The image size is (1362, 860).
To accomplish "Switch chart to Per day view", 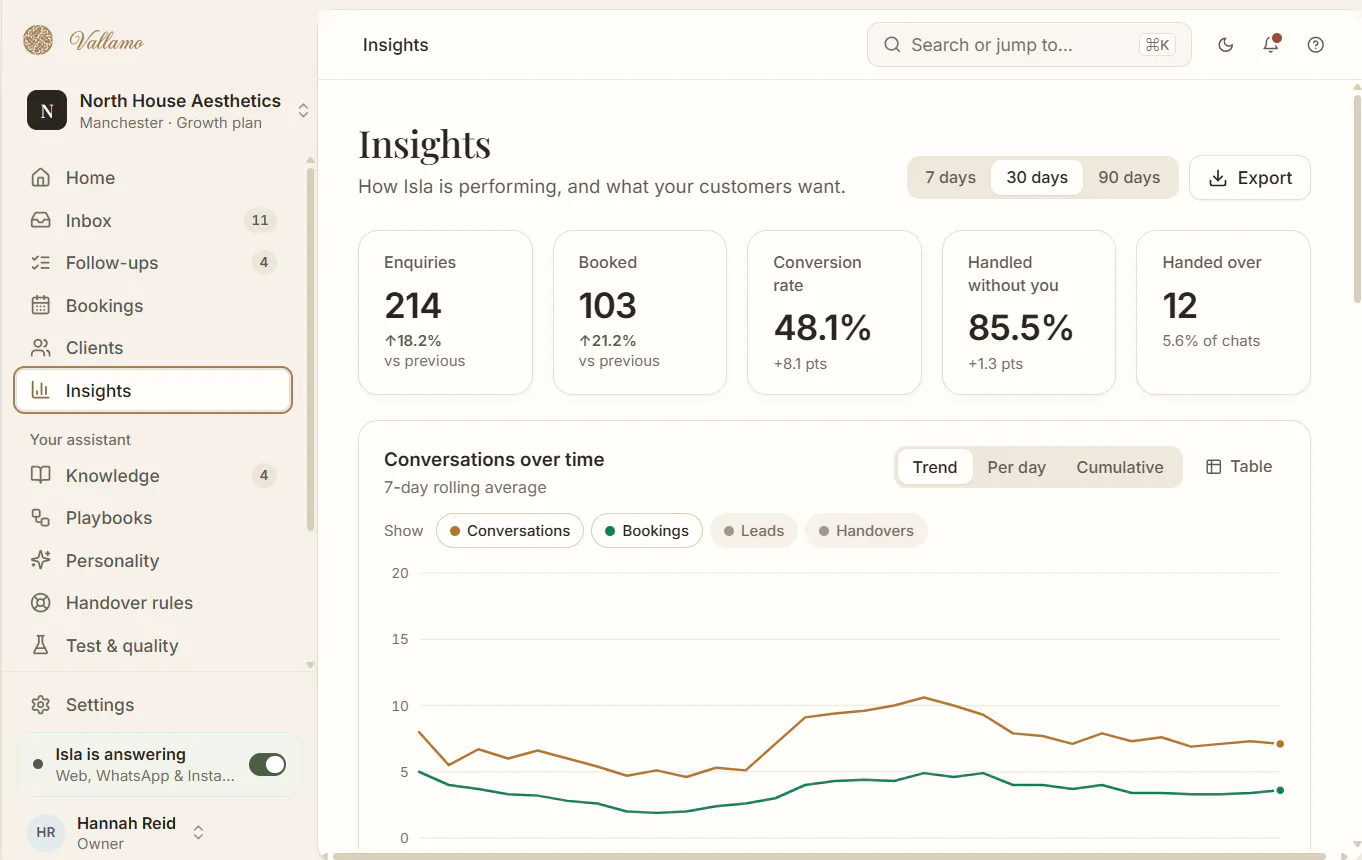I will pyautogui.click(x=1016, y=467).
